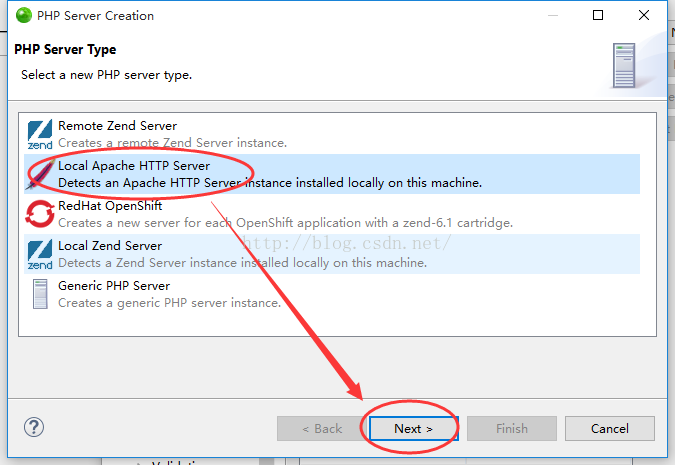Minimize the PHP Server Creation window
This screenshot has width=675, height=465.
click(553, 15)
